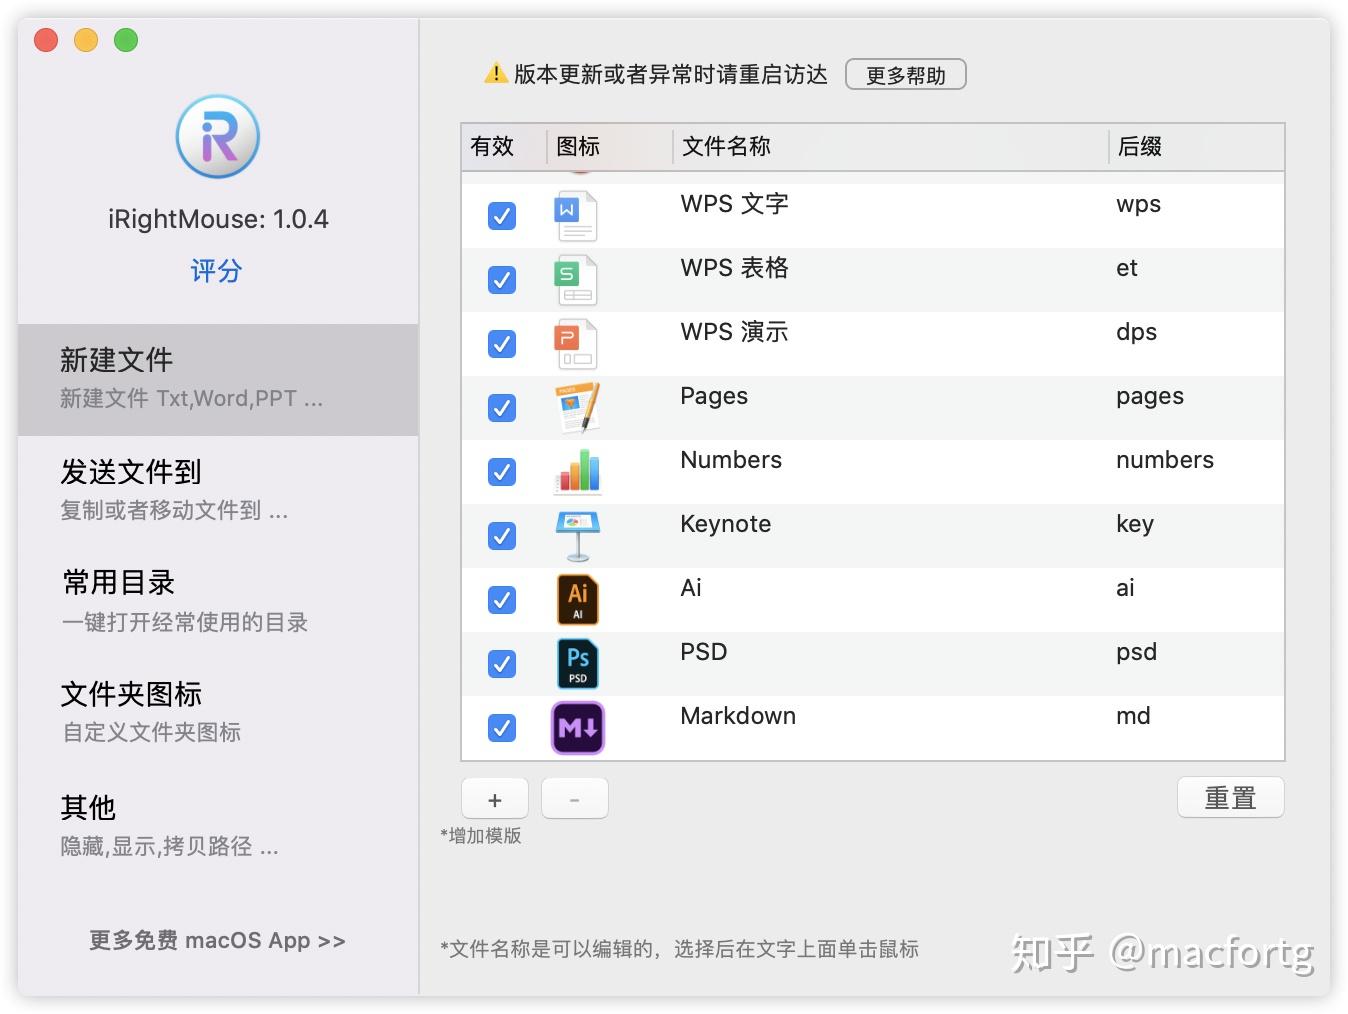Open the 评分 rating link
Screen dimensions: 1348x1014
[x=216, y=270]
